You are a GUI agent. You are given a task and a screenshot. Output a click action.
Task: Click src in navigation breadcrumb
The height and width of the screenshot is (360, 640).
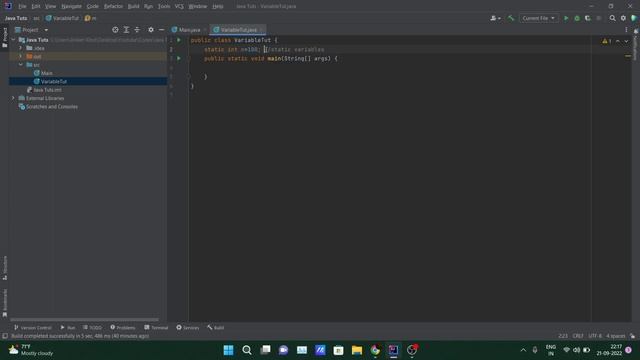36,18
